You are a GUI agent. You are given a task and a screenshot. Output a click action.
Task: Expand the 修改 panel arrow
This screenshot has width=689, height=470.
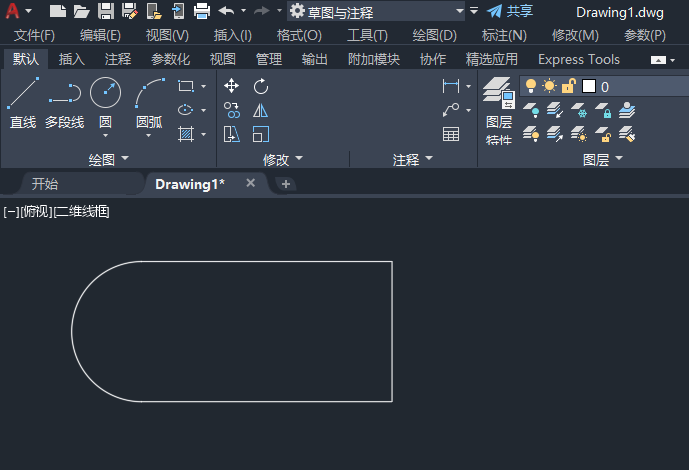299,158
